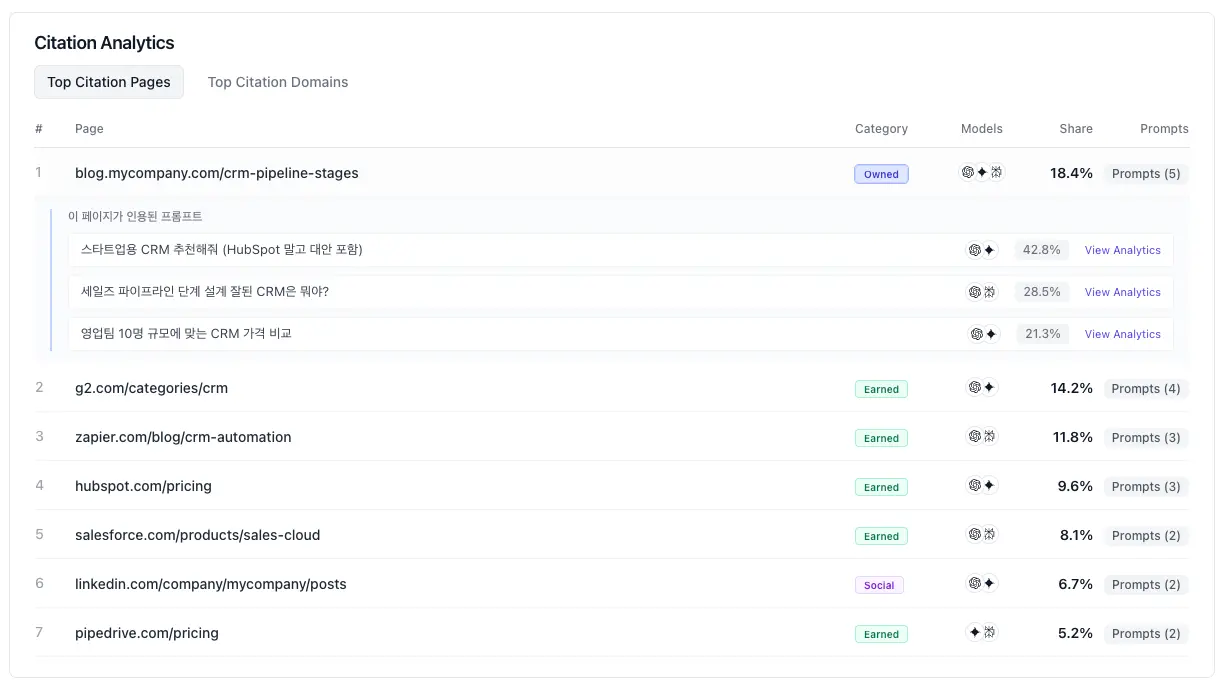The height and width of the screenshot is (693, 1230).
Task: Click the Gemini icon in the linkedin.com row
Action: (989, 583)
